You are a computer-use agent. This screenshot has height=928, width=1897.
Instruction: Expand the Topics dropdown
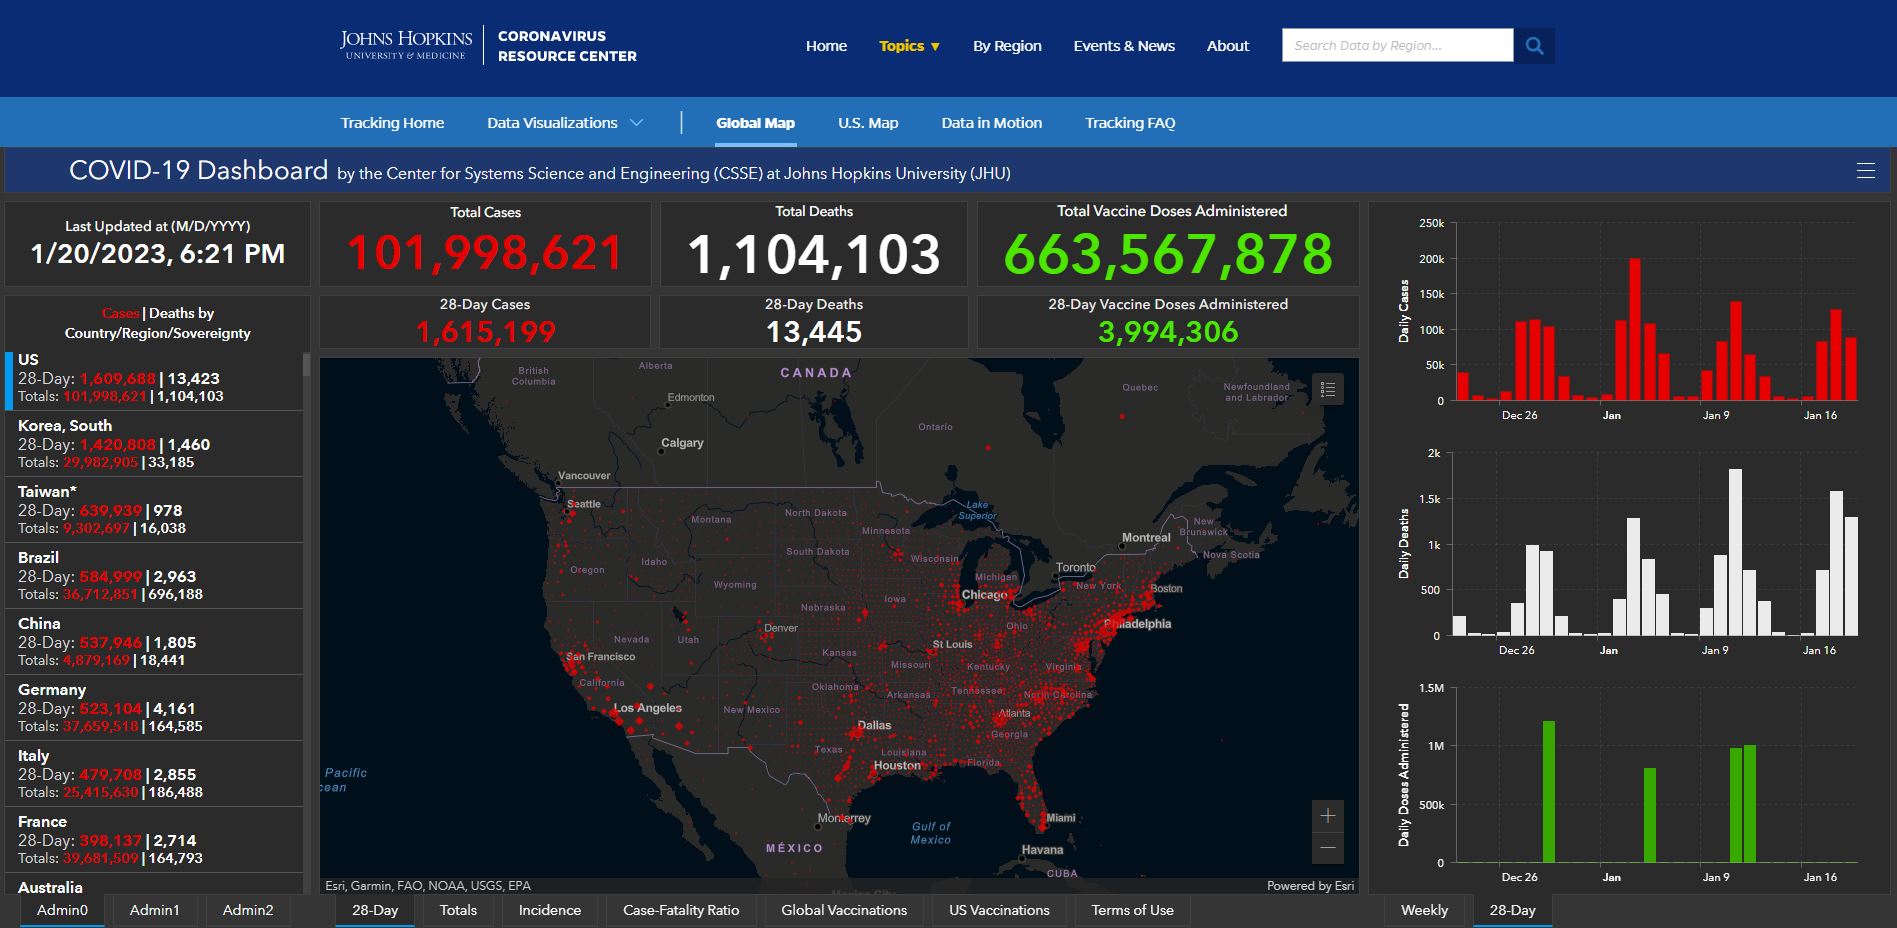coord(909,46)
